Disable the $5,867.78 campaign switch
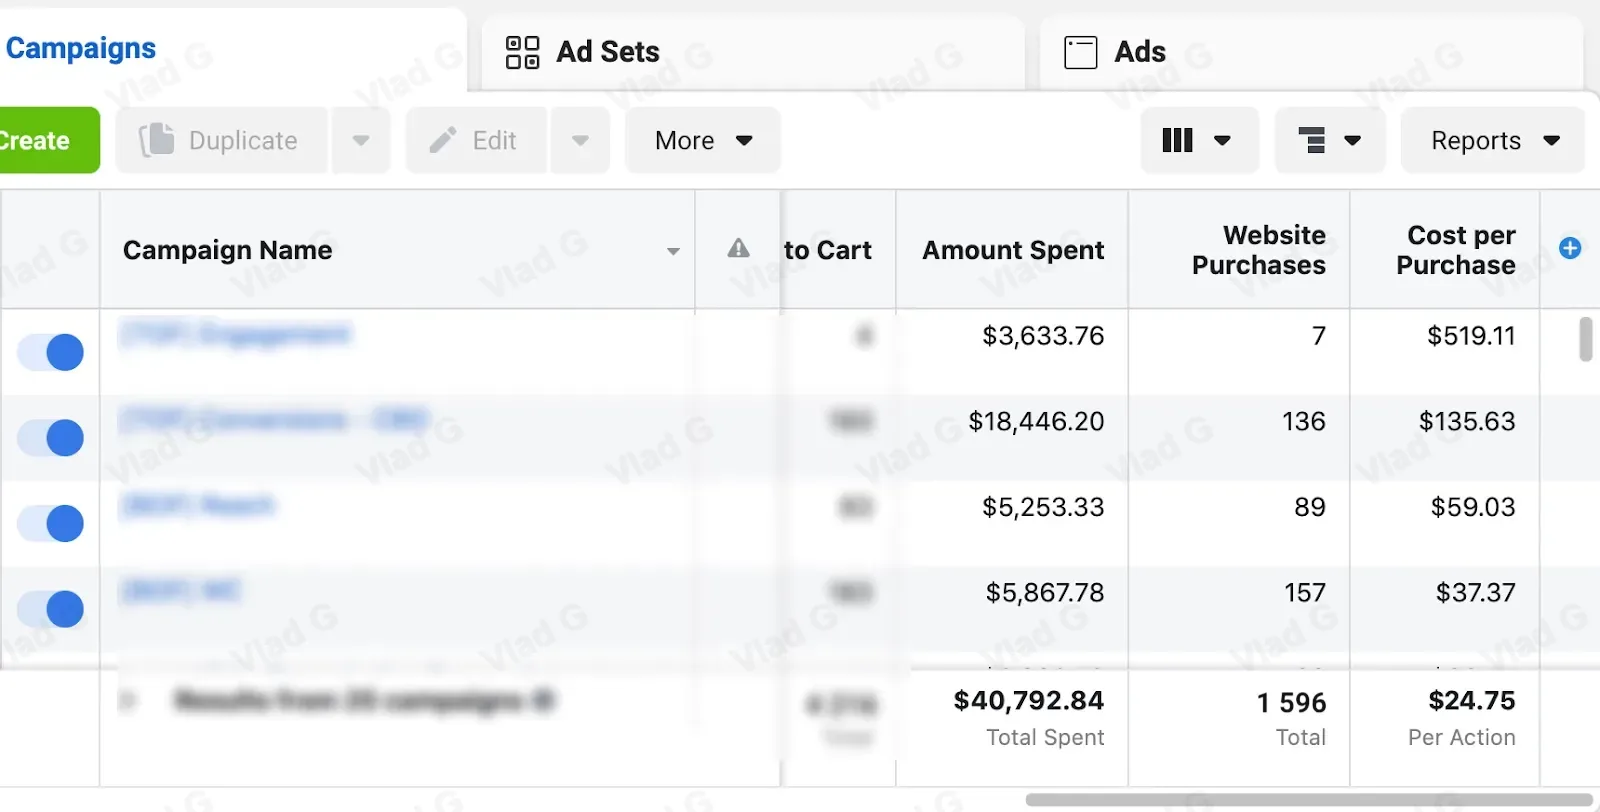 coord(51,609)
